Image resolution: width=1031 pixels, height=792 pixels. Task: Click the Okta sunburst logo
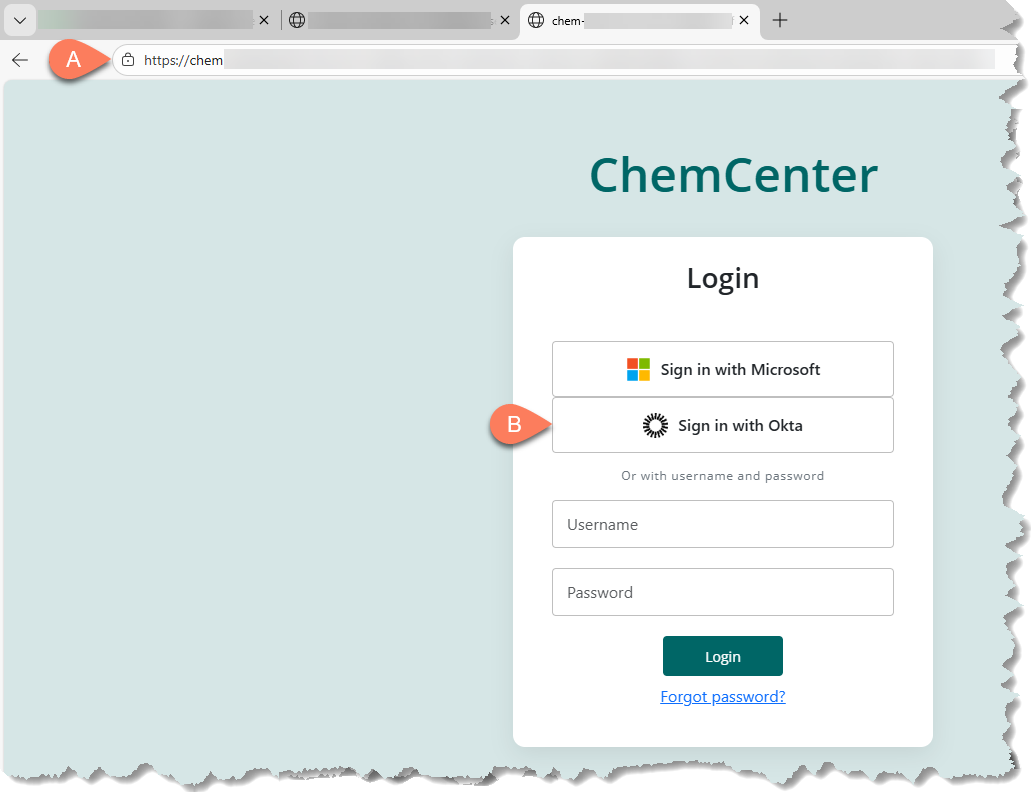pyautogui.click(x=655, y=425)
